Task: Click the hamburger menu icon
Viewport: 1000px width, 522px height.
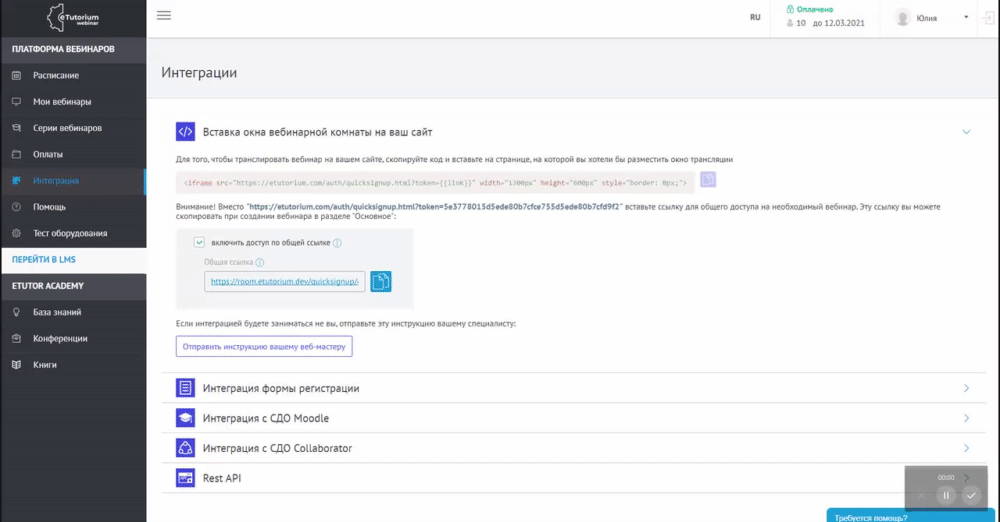Action: pos(164,15)
